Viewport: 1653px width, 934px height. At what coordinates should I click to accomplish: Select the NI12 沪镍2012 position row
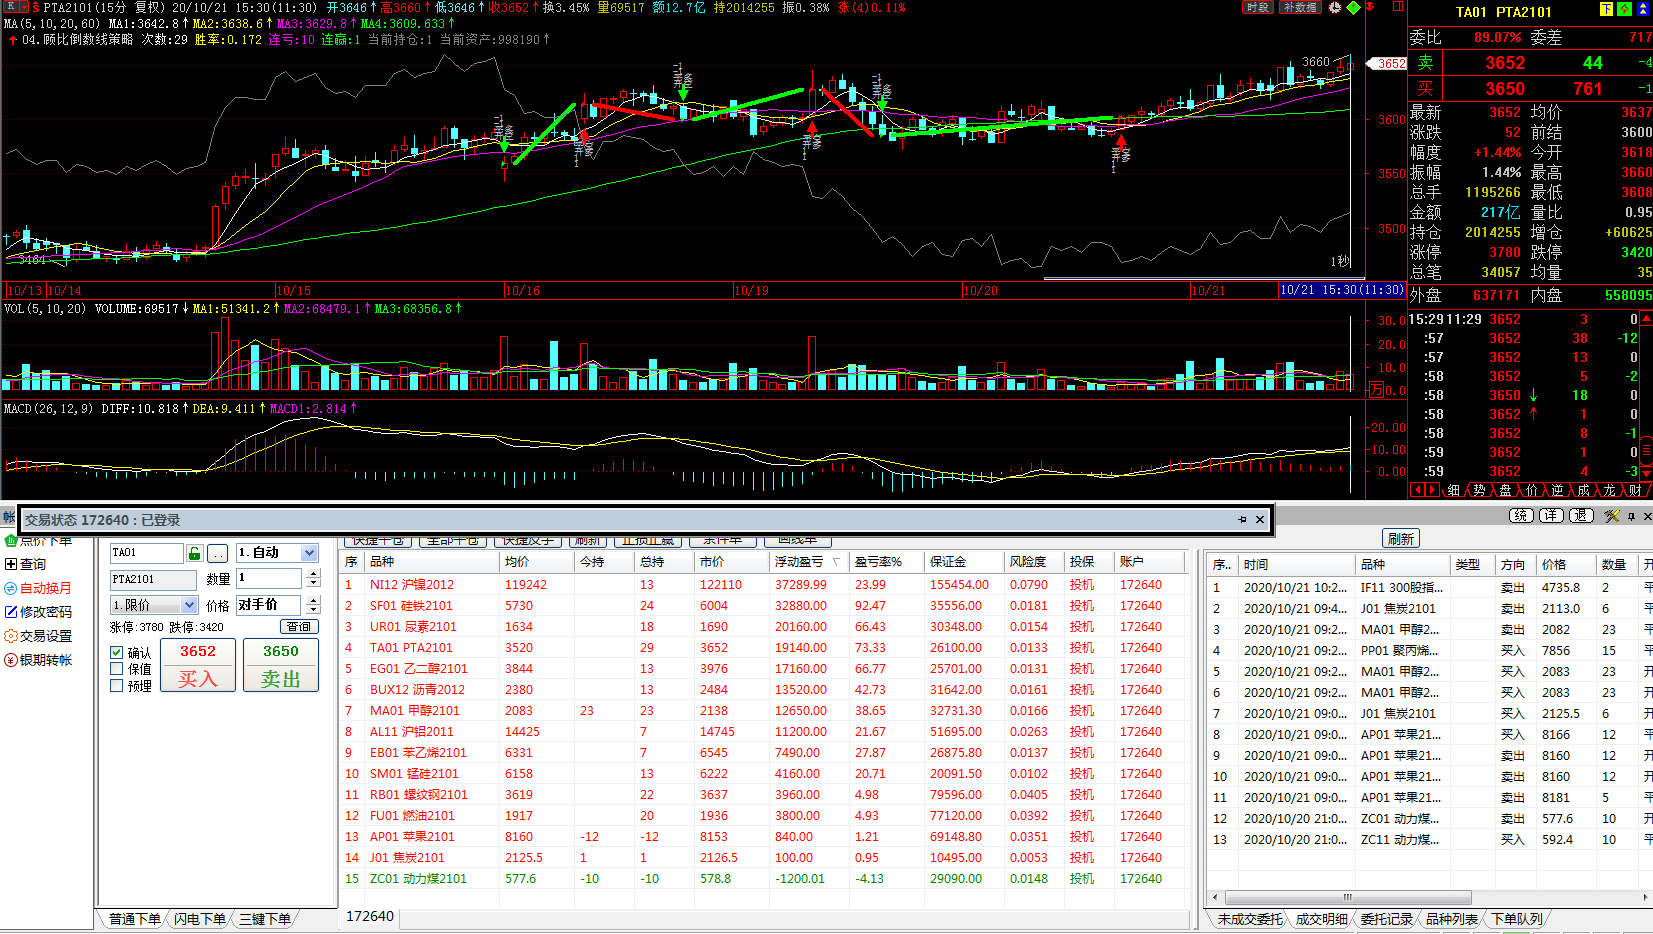[x=765, y=585]
